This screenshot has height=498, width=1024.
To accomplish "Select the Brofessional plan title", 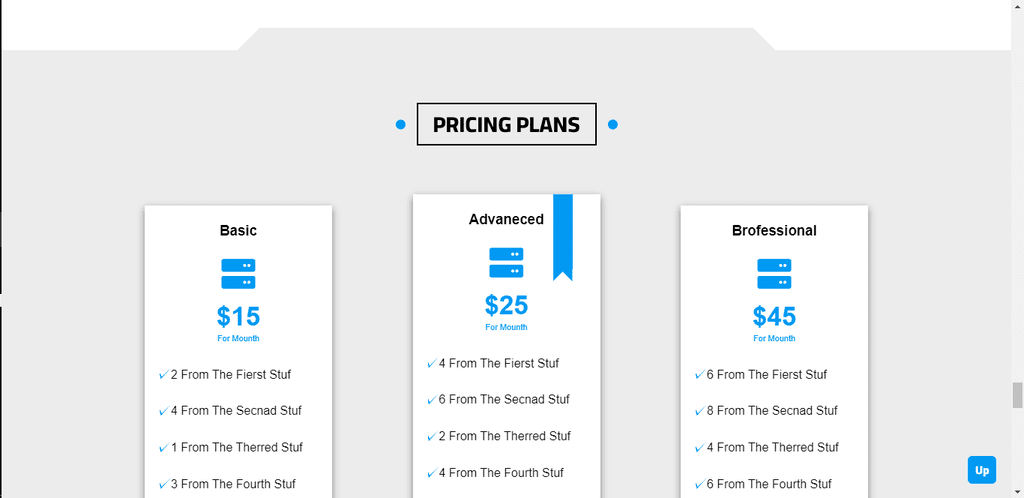I will (774, 230).
